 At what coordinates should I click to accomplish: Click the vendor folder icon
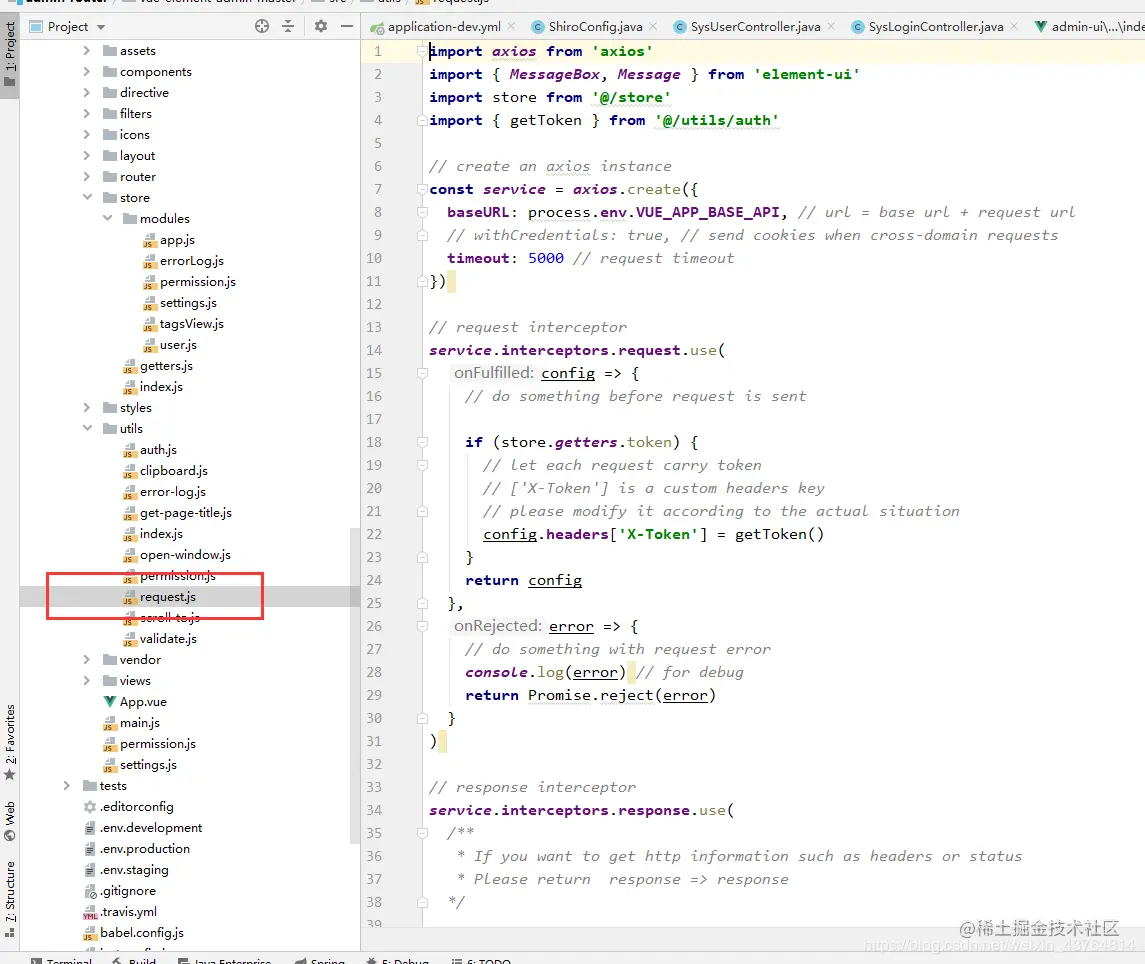pos(110,659)
